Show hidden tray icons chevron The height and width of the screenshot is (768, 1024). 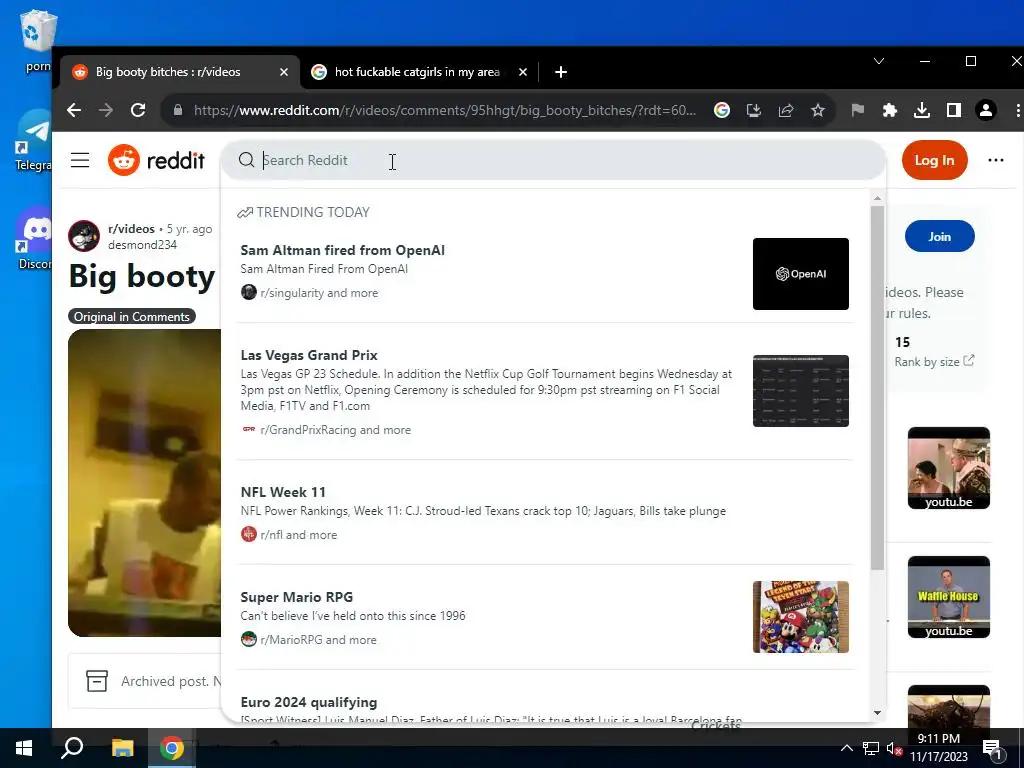pyautogui.click(x=846, y=748)
